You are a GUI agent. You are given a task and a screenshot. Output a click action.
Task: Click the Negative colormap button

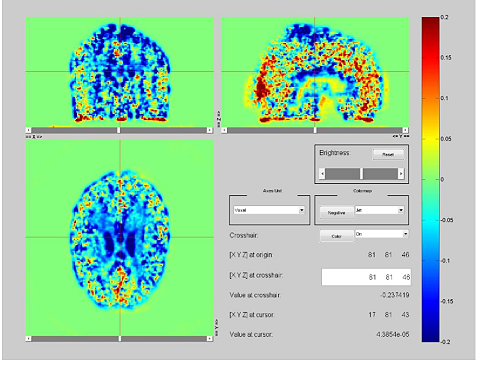click(x=336, y=213)
